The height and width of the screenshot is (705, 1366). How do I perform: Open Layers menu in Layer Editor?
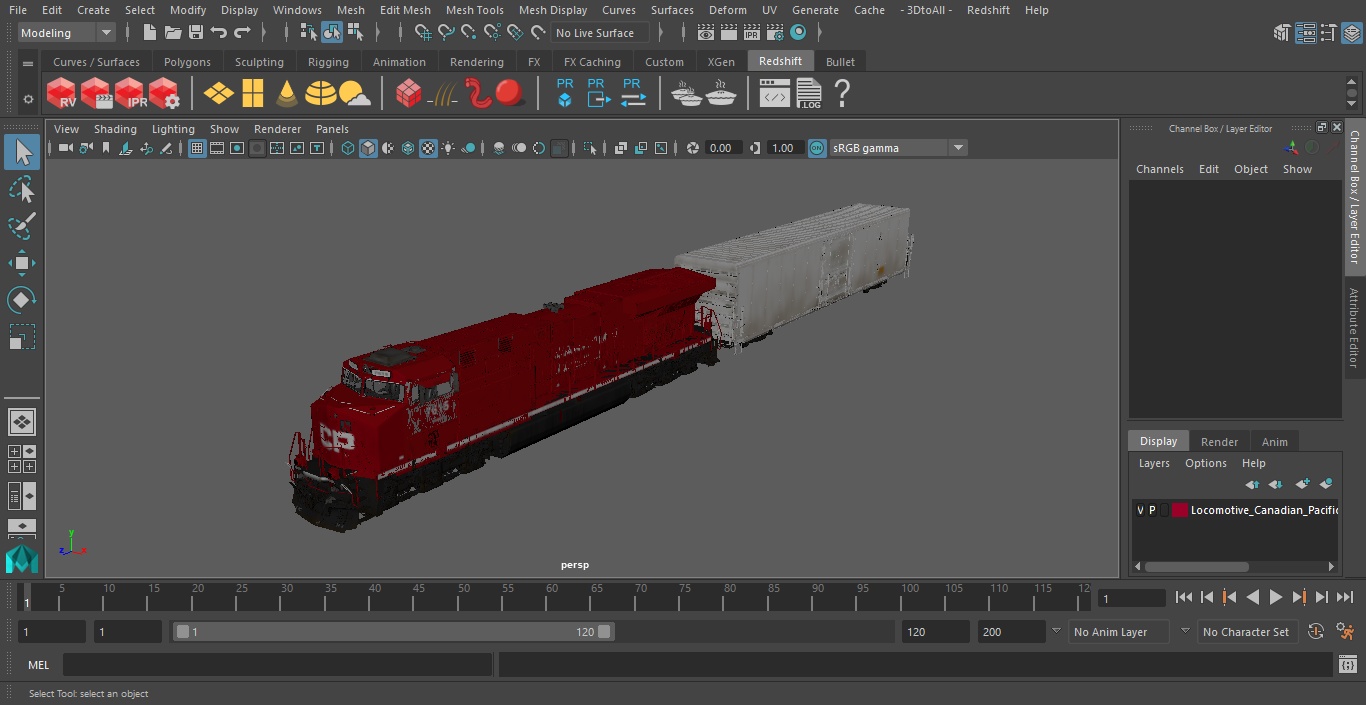click(x=1154, y=463)
